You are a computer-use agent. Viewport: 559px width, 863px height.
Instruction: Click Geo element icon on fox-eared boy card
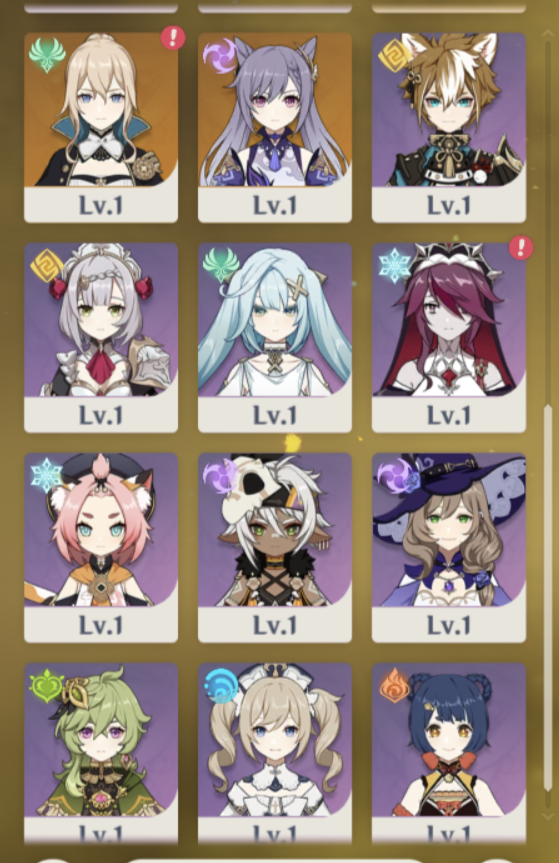pyautogui.click(x=394, y=56)
